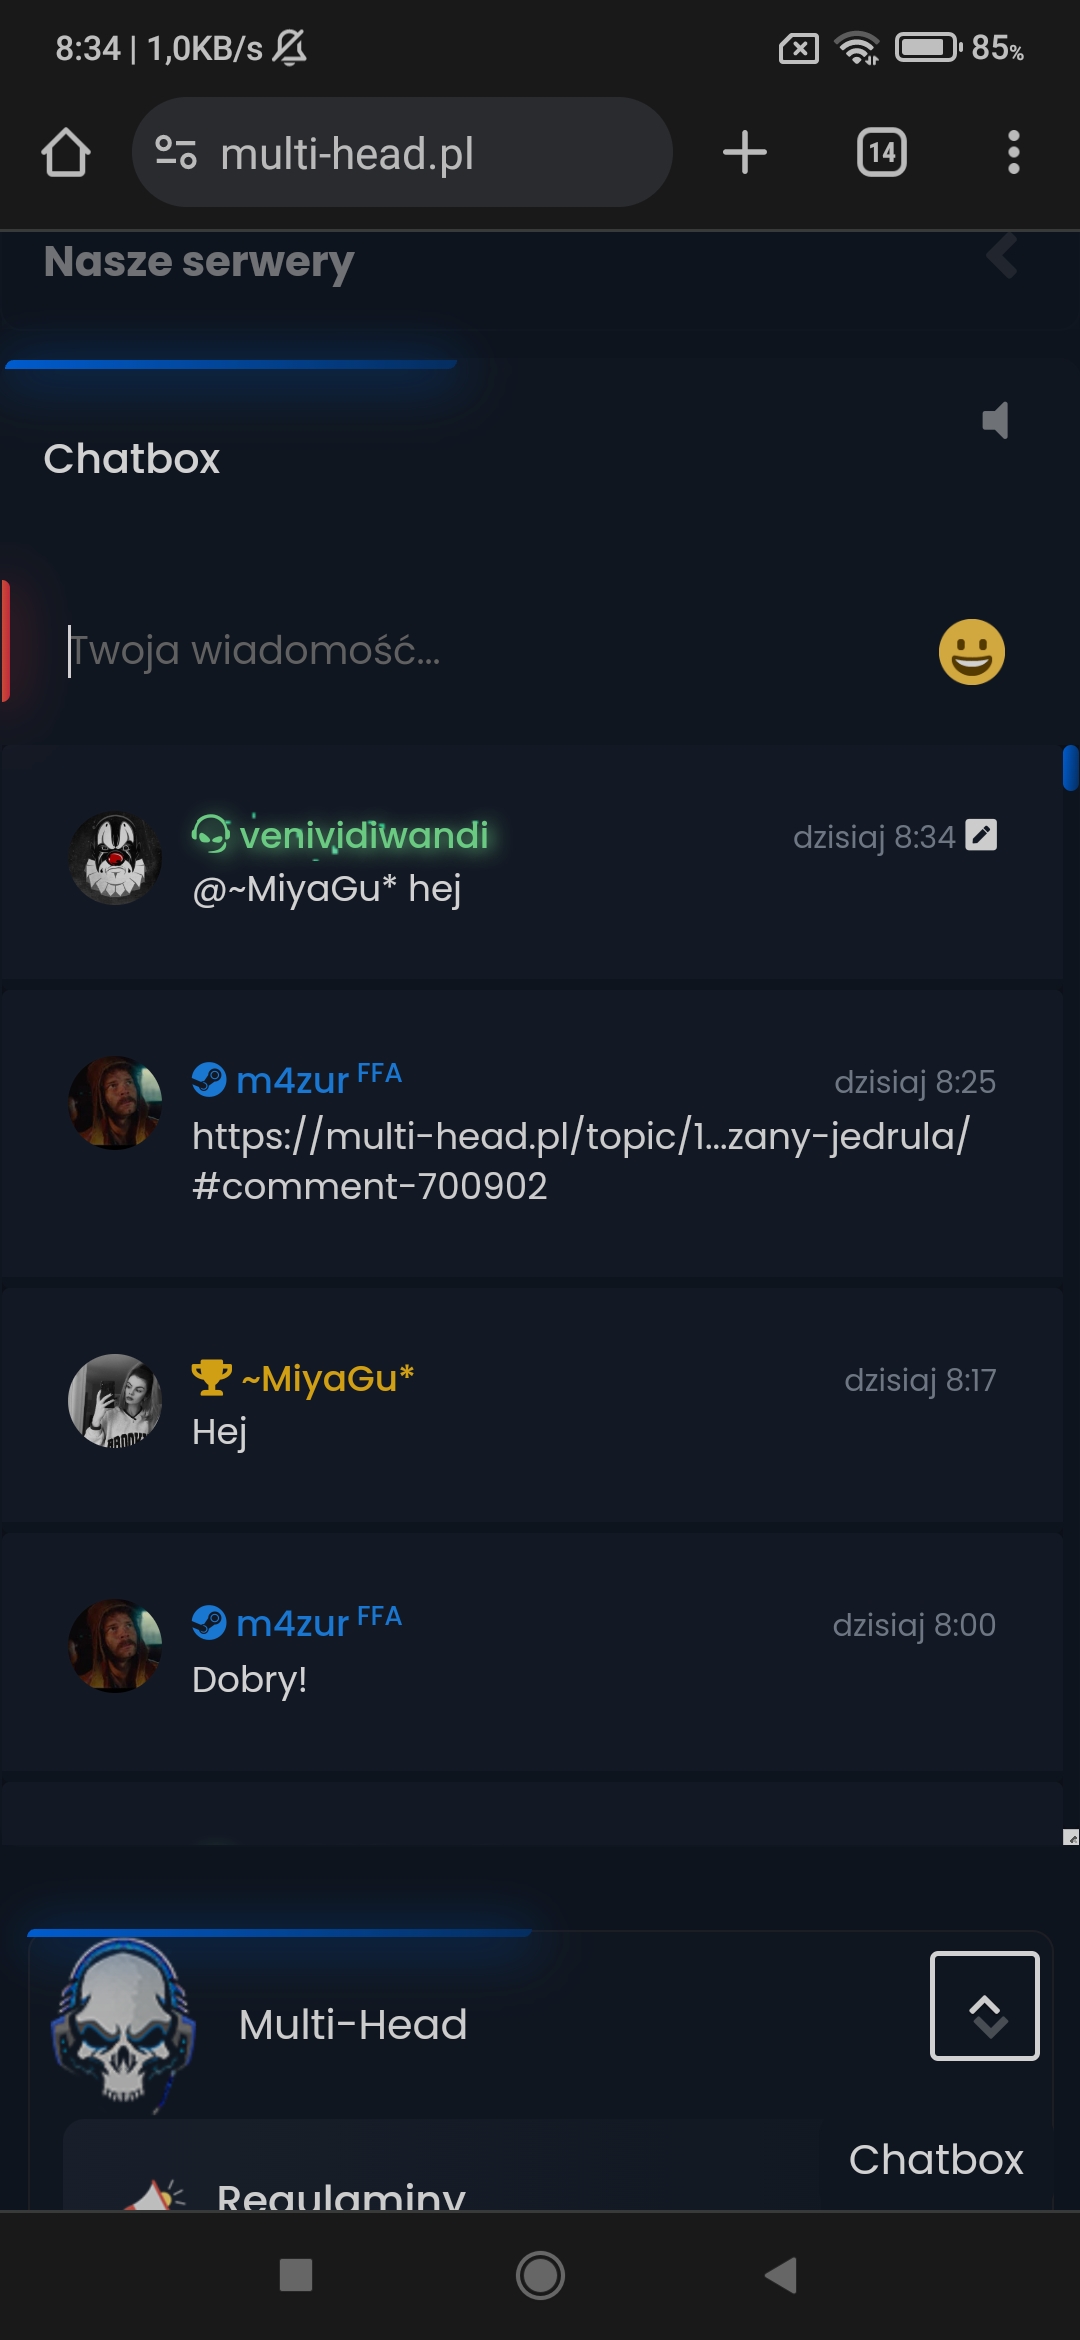Select the Chatbox tab at bottom right

point(936,2159)
